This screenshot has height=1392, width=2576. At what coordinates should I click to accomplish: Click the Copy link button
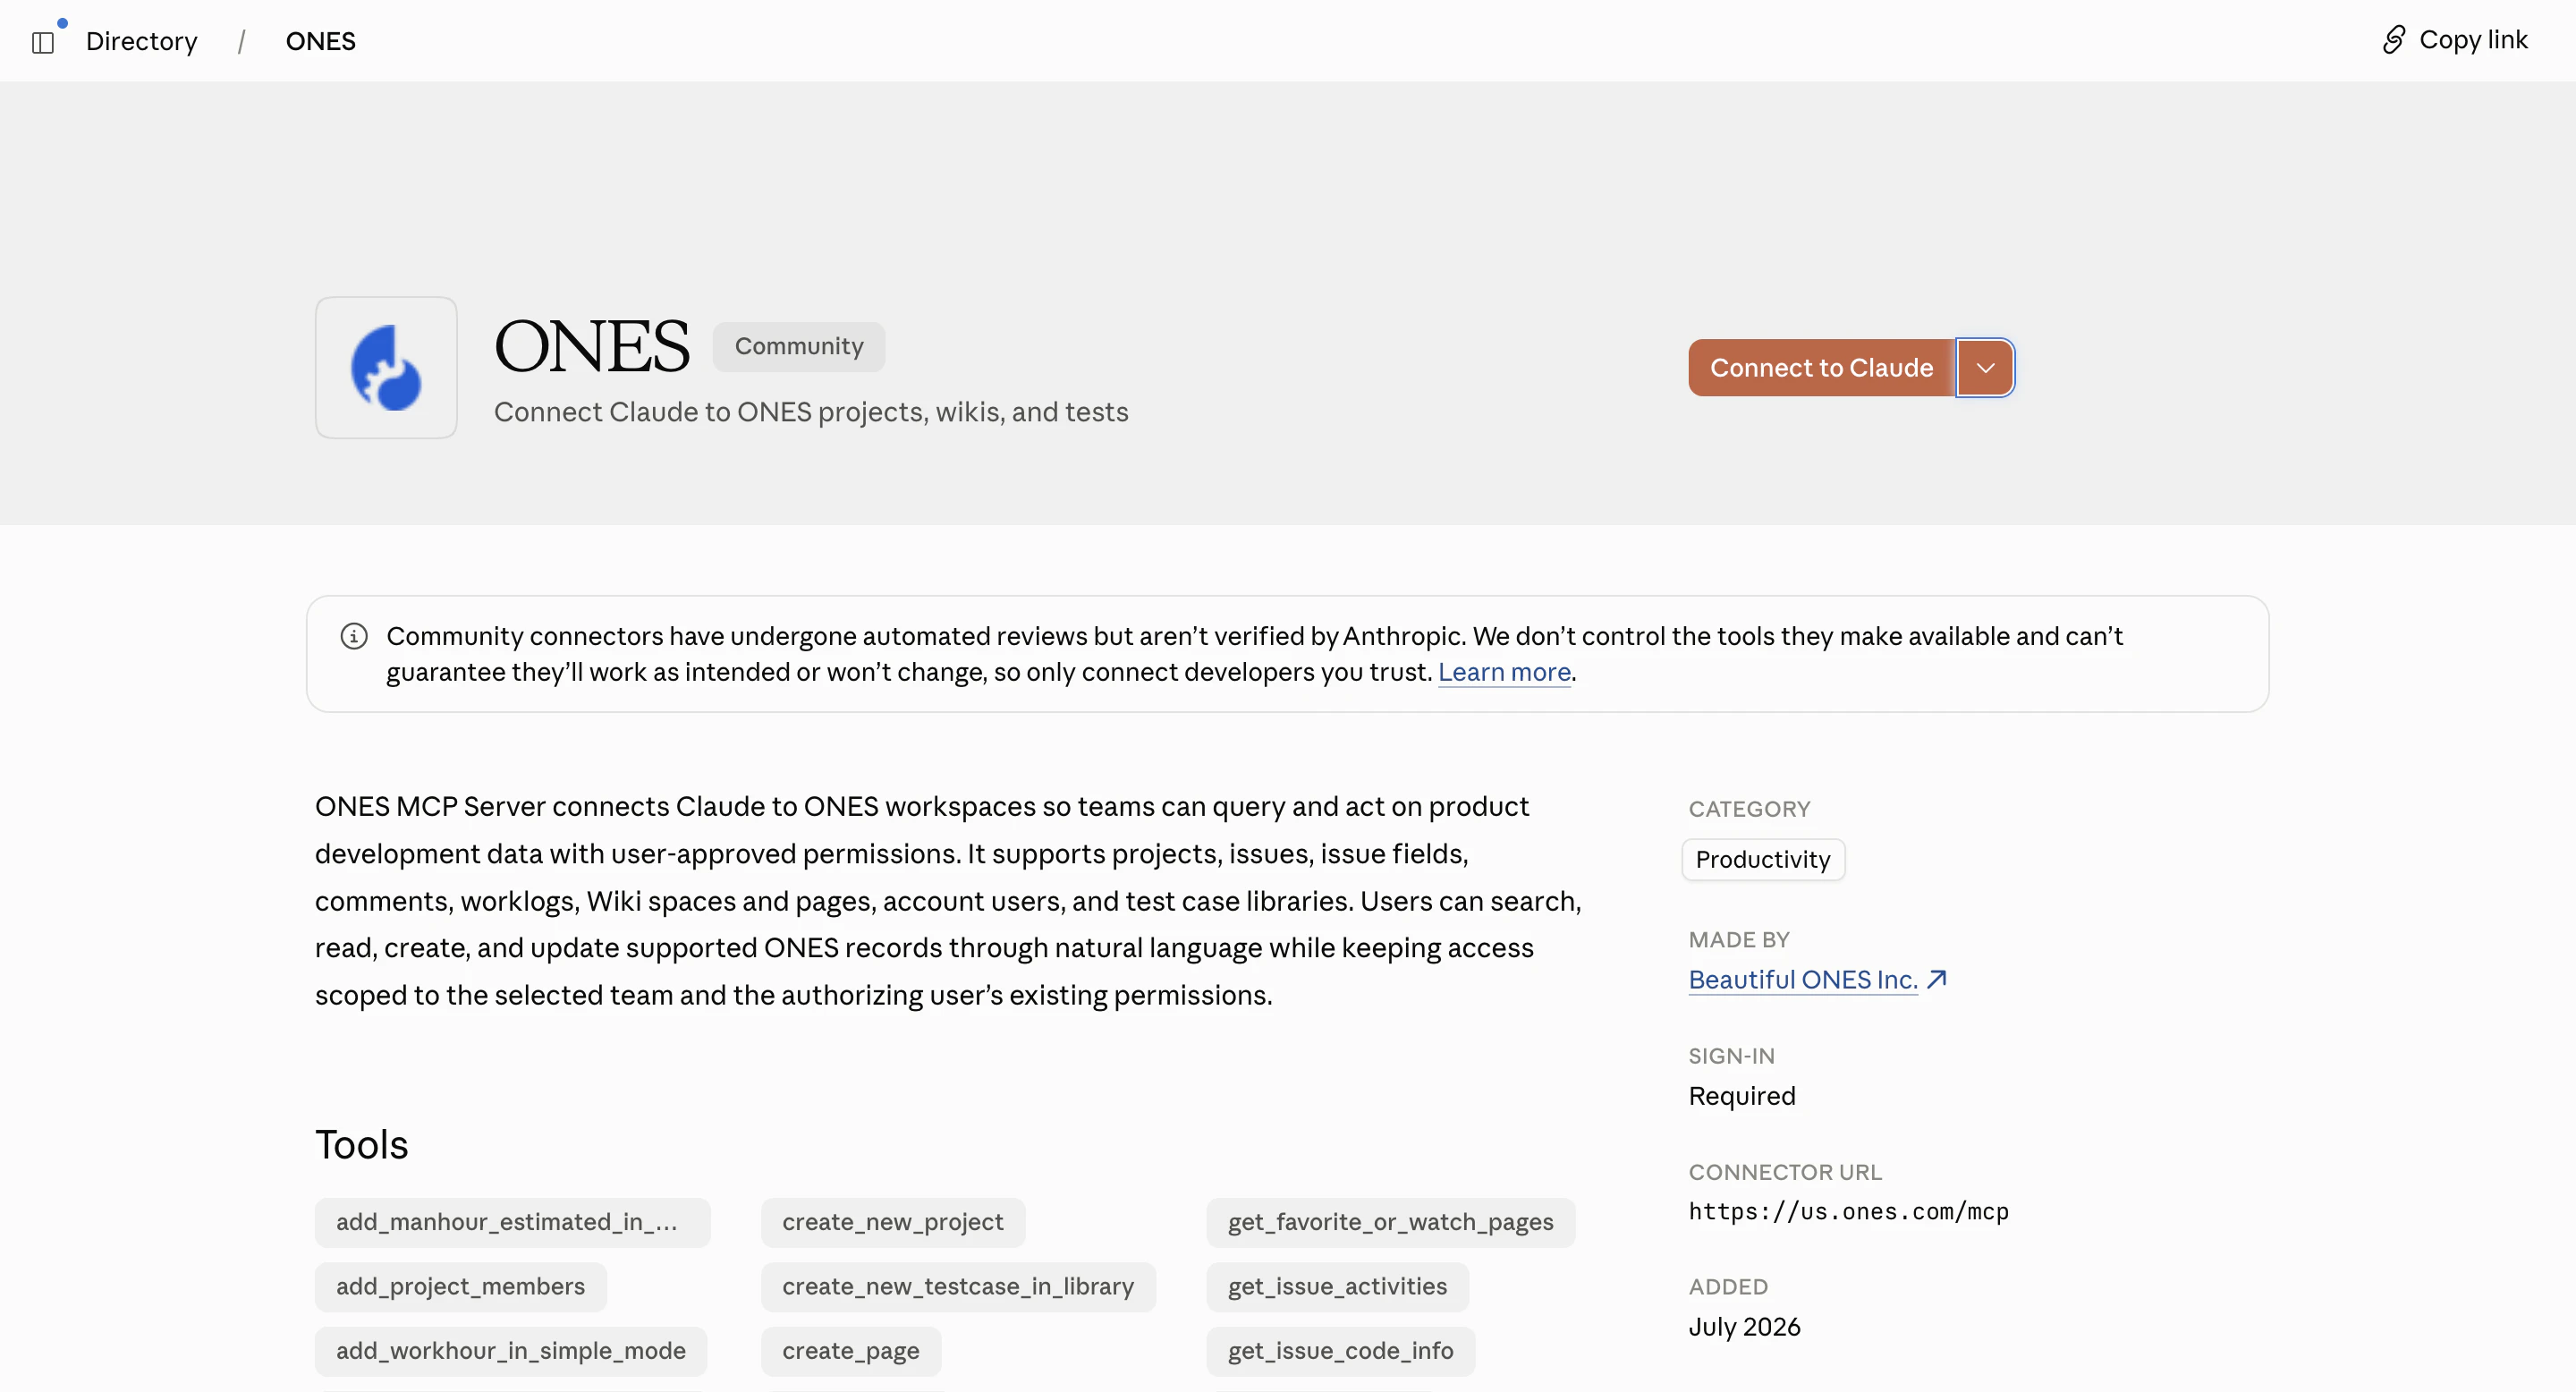(2455, 40)
